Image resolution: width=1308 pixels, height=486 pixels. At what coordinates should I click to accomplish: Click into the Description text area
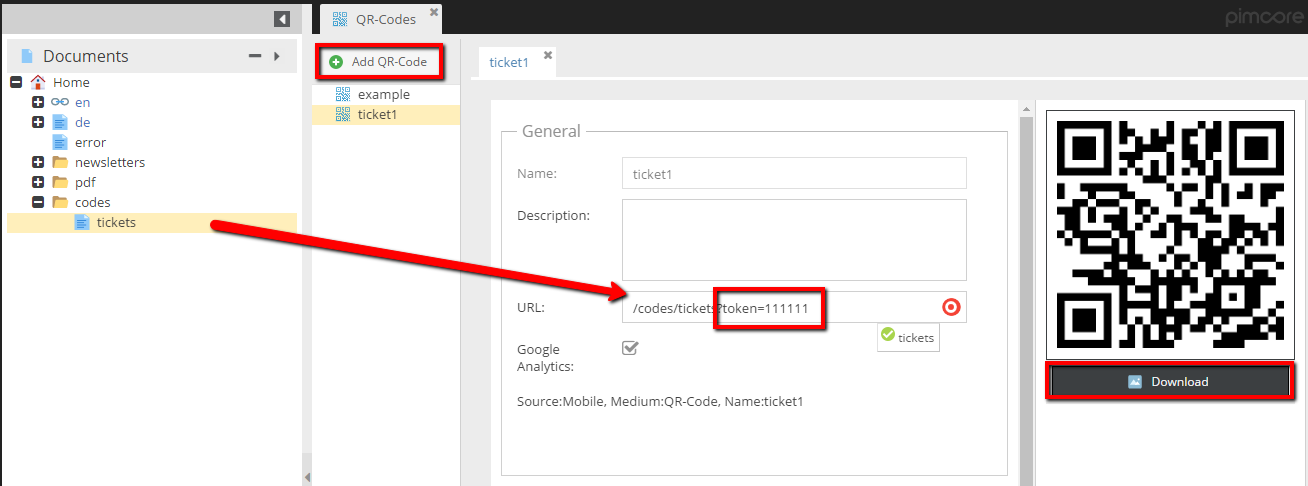tap(794, 239)
